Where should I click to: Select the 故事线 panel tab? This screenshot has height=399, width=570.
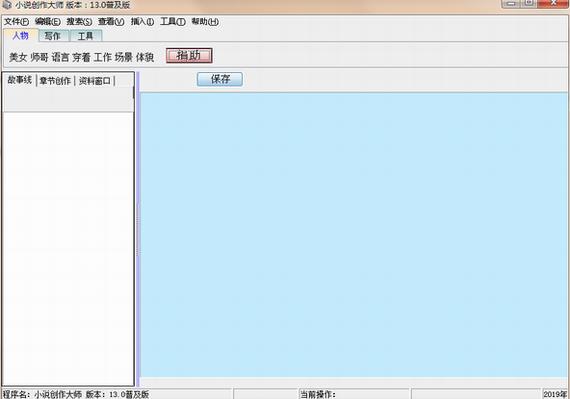[20, 80]
